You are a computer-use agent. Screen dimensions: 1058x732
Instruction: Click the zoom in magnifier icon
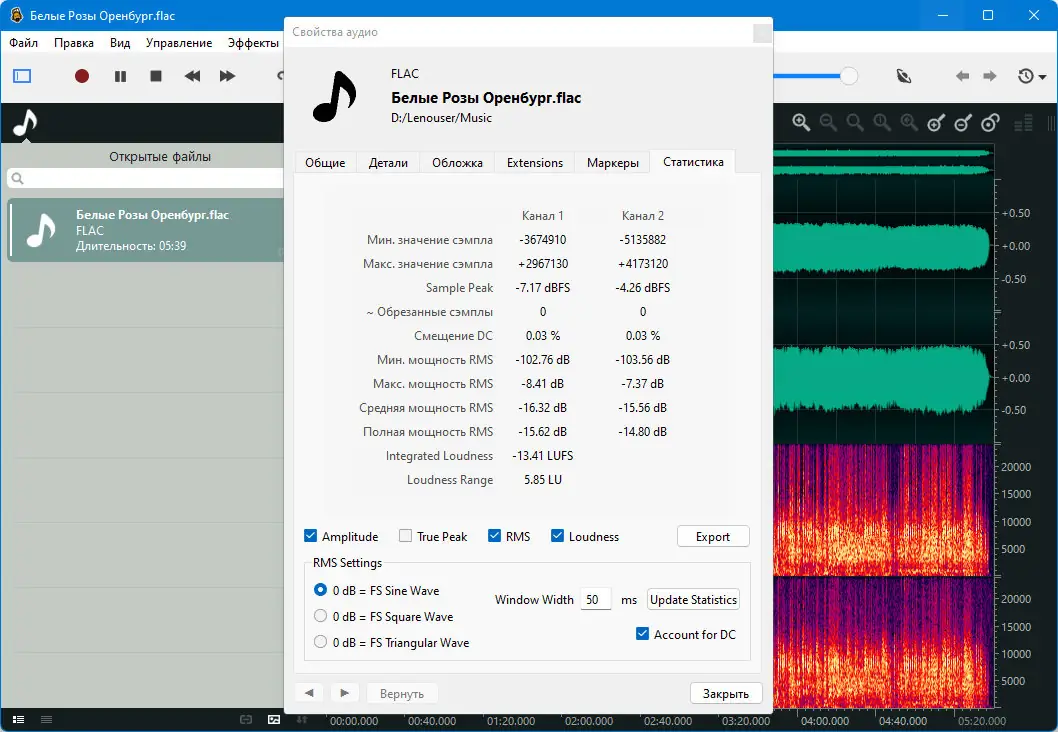801,122
